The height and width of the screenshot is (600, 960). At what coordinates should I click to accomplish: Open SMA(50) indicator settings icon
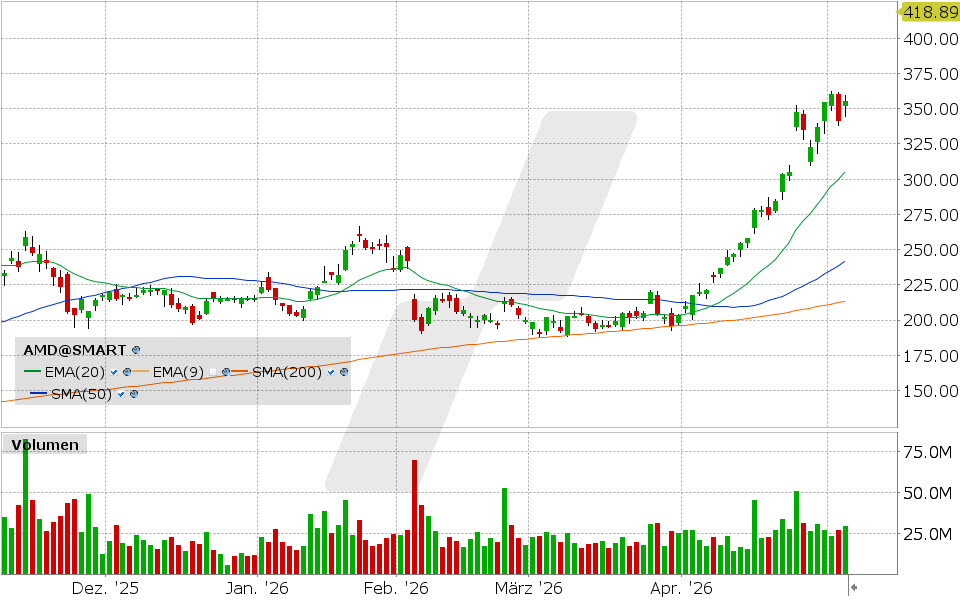point(134,394)
